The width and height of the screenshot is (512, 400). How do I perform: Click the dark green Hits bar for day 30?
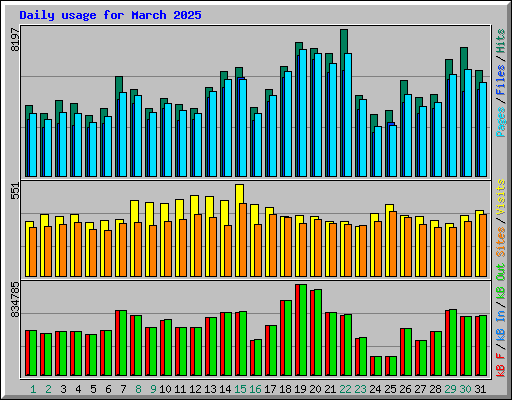click(464, 58)
